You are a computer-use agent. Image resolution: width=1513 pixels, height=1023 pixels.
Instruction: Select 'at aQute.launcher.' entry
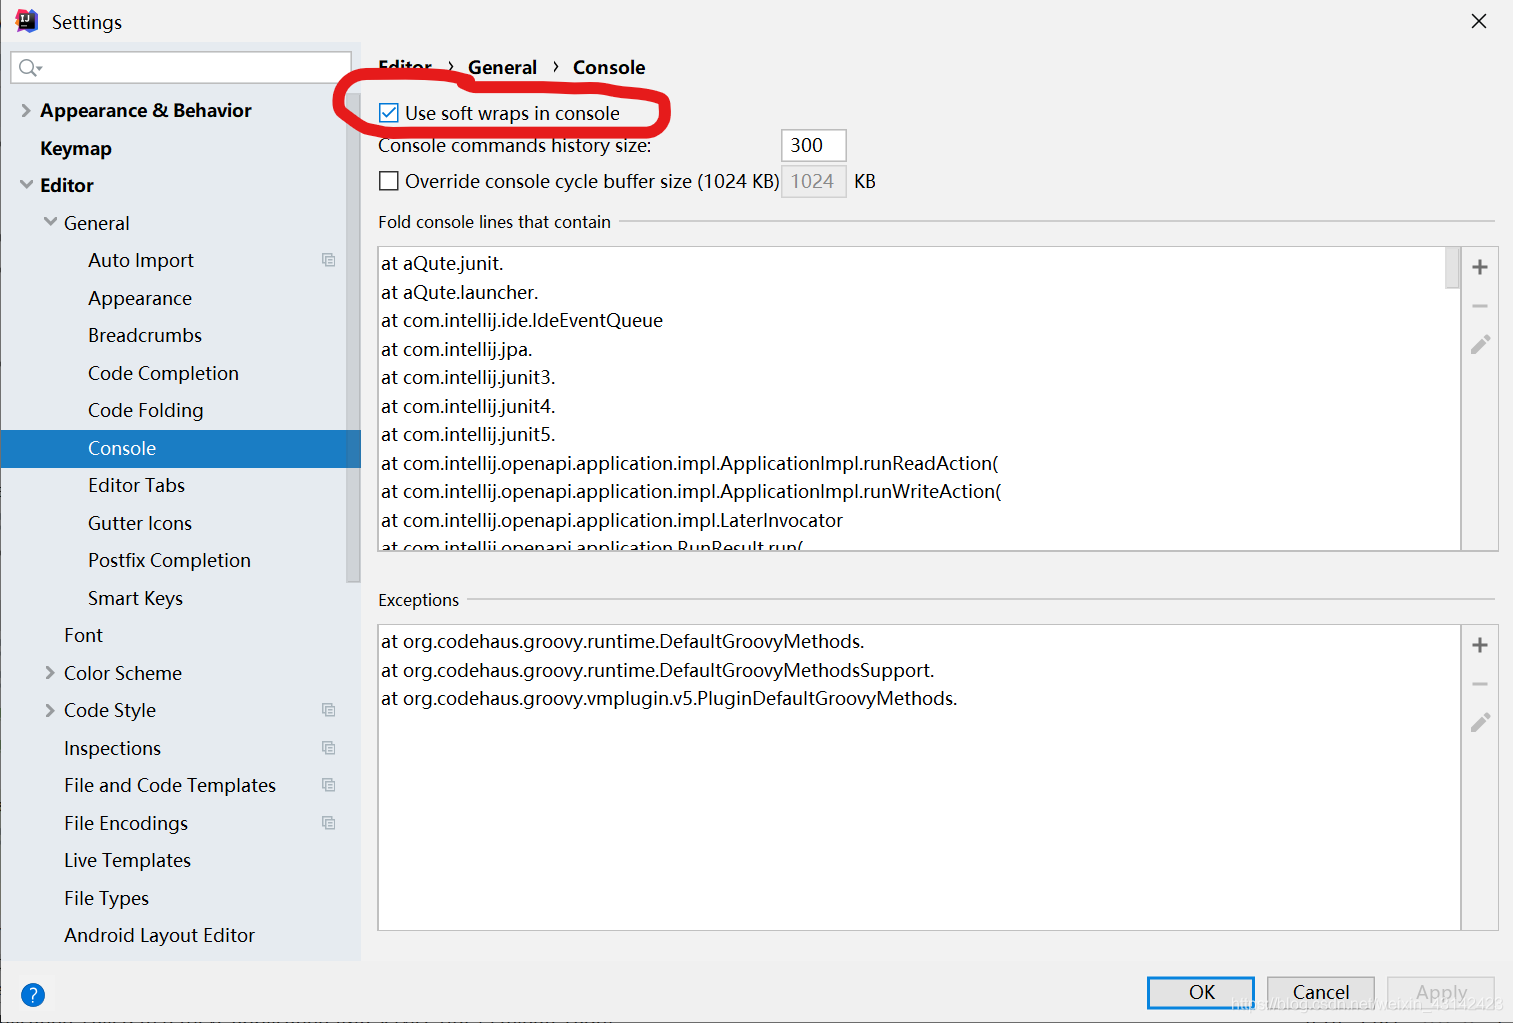tap(460, 292)
